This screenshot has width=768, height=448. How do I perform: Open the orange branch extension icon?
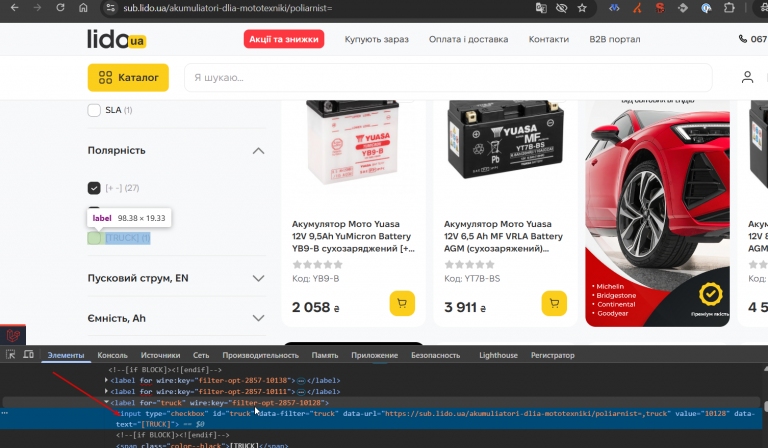coord(637,8)
